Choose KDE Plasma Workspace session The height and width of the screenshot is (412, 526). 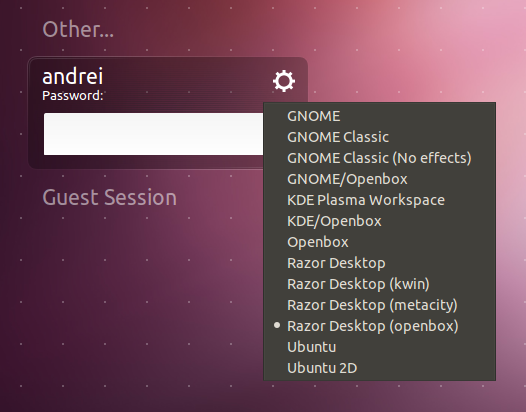[x=380, y=200]
